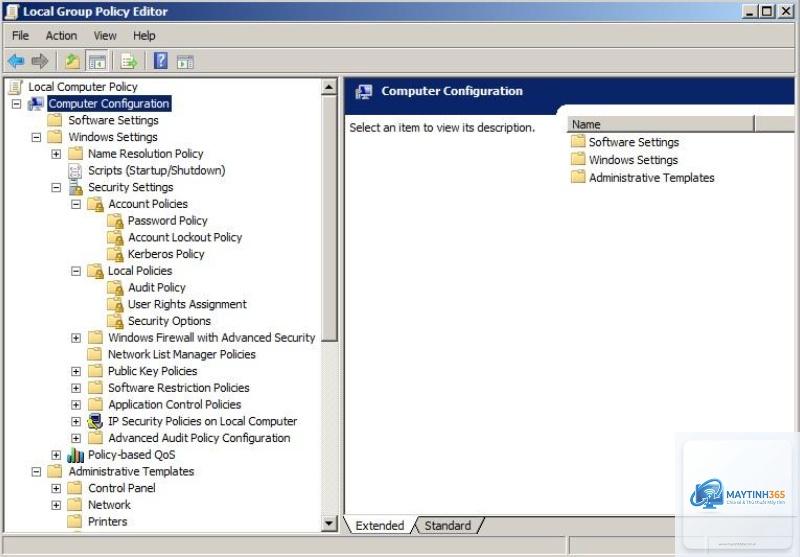Open Help via blue question mark icon

pyautogui.click(x=161, y=61)
